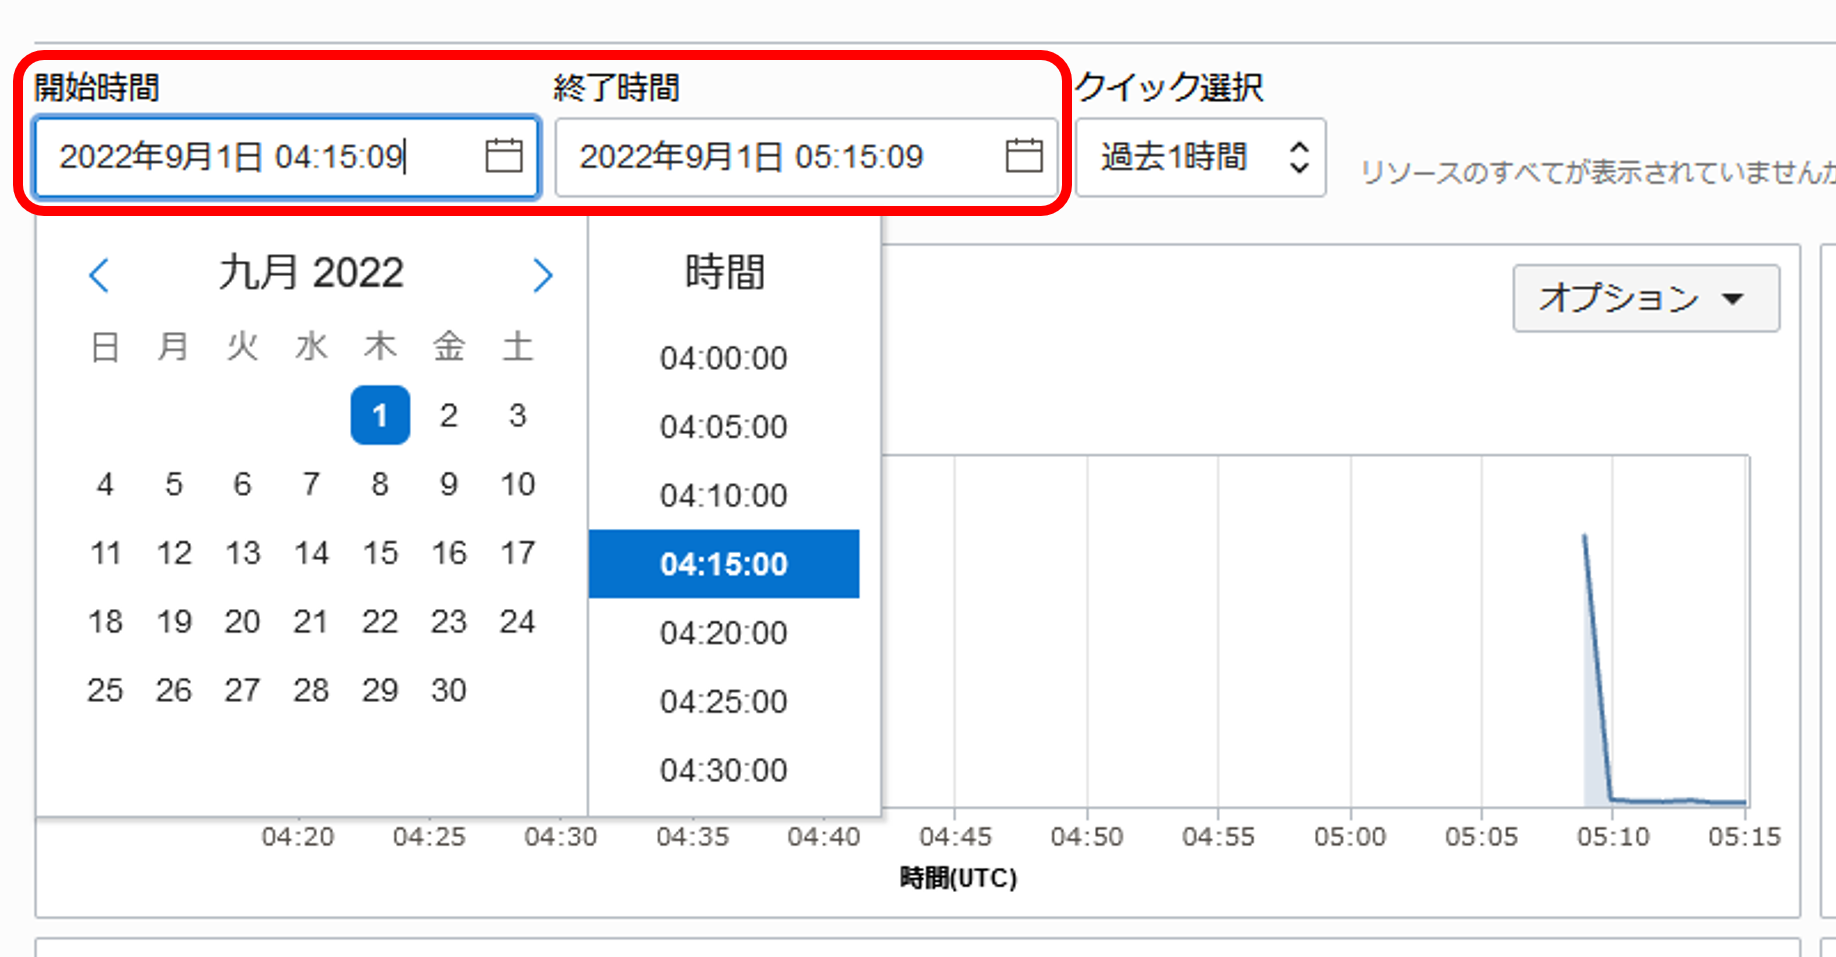Viewport: 1836px width, 957px height.
Task: Open the オプション menu on the chart
Action: click(x=1645, y=298)
